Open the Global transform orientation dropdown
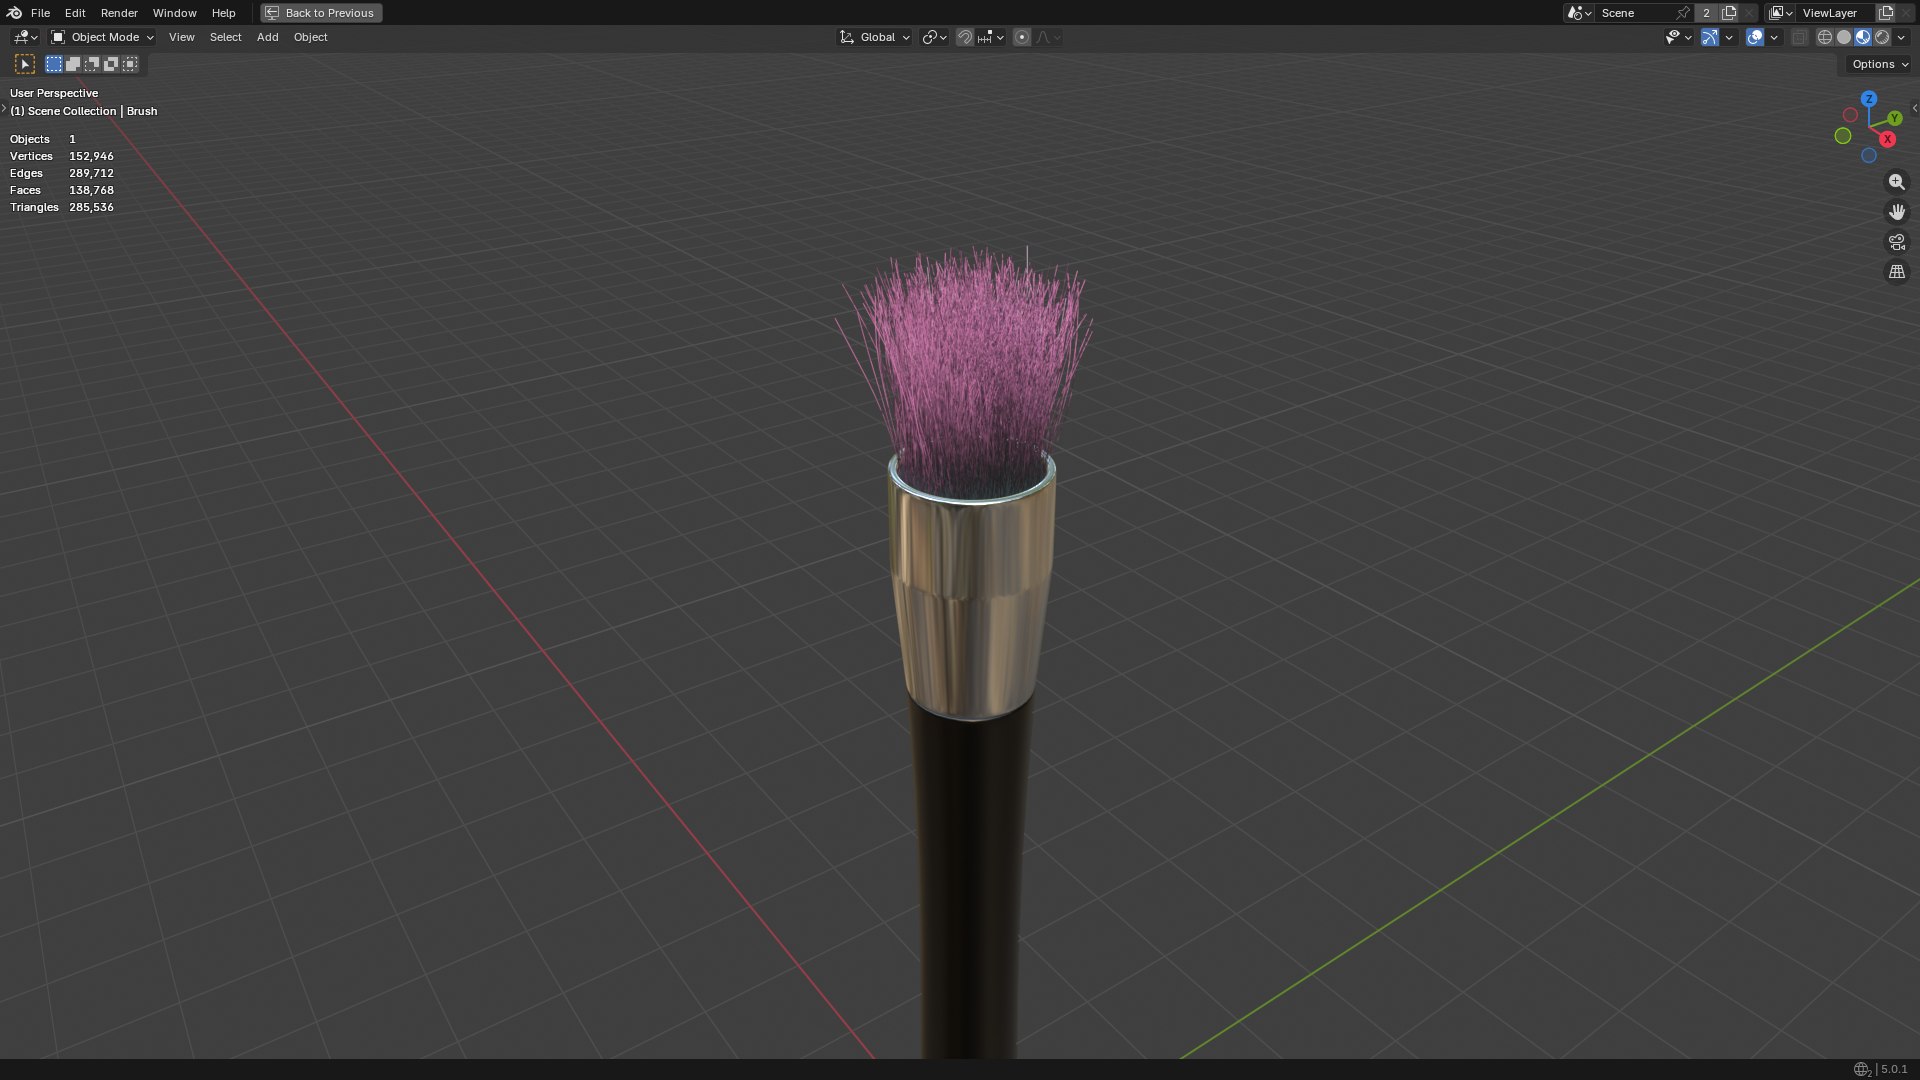Image resolution: width=1920 pixels, height=1080 pixels. click(875, 37)
